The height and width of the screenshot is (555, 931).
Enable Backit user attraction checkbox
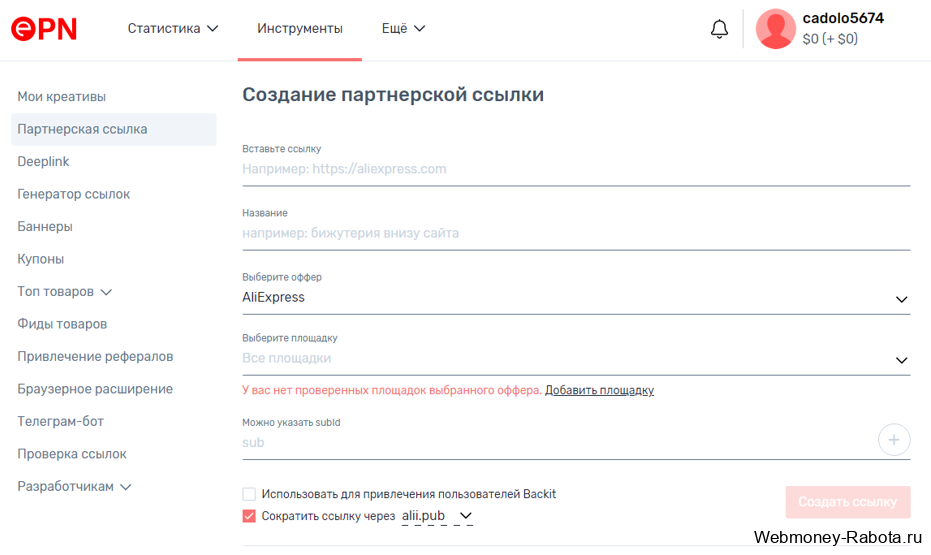[249, 494]
